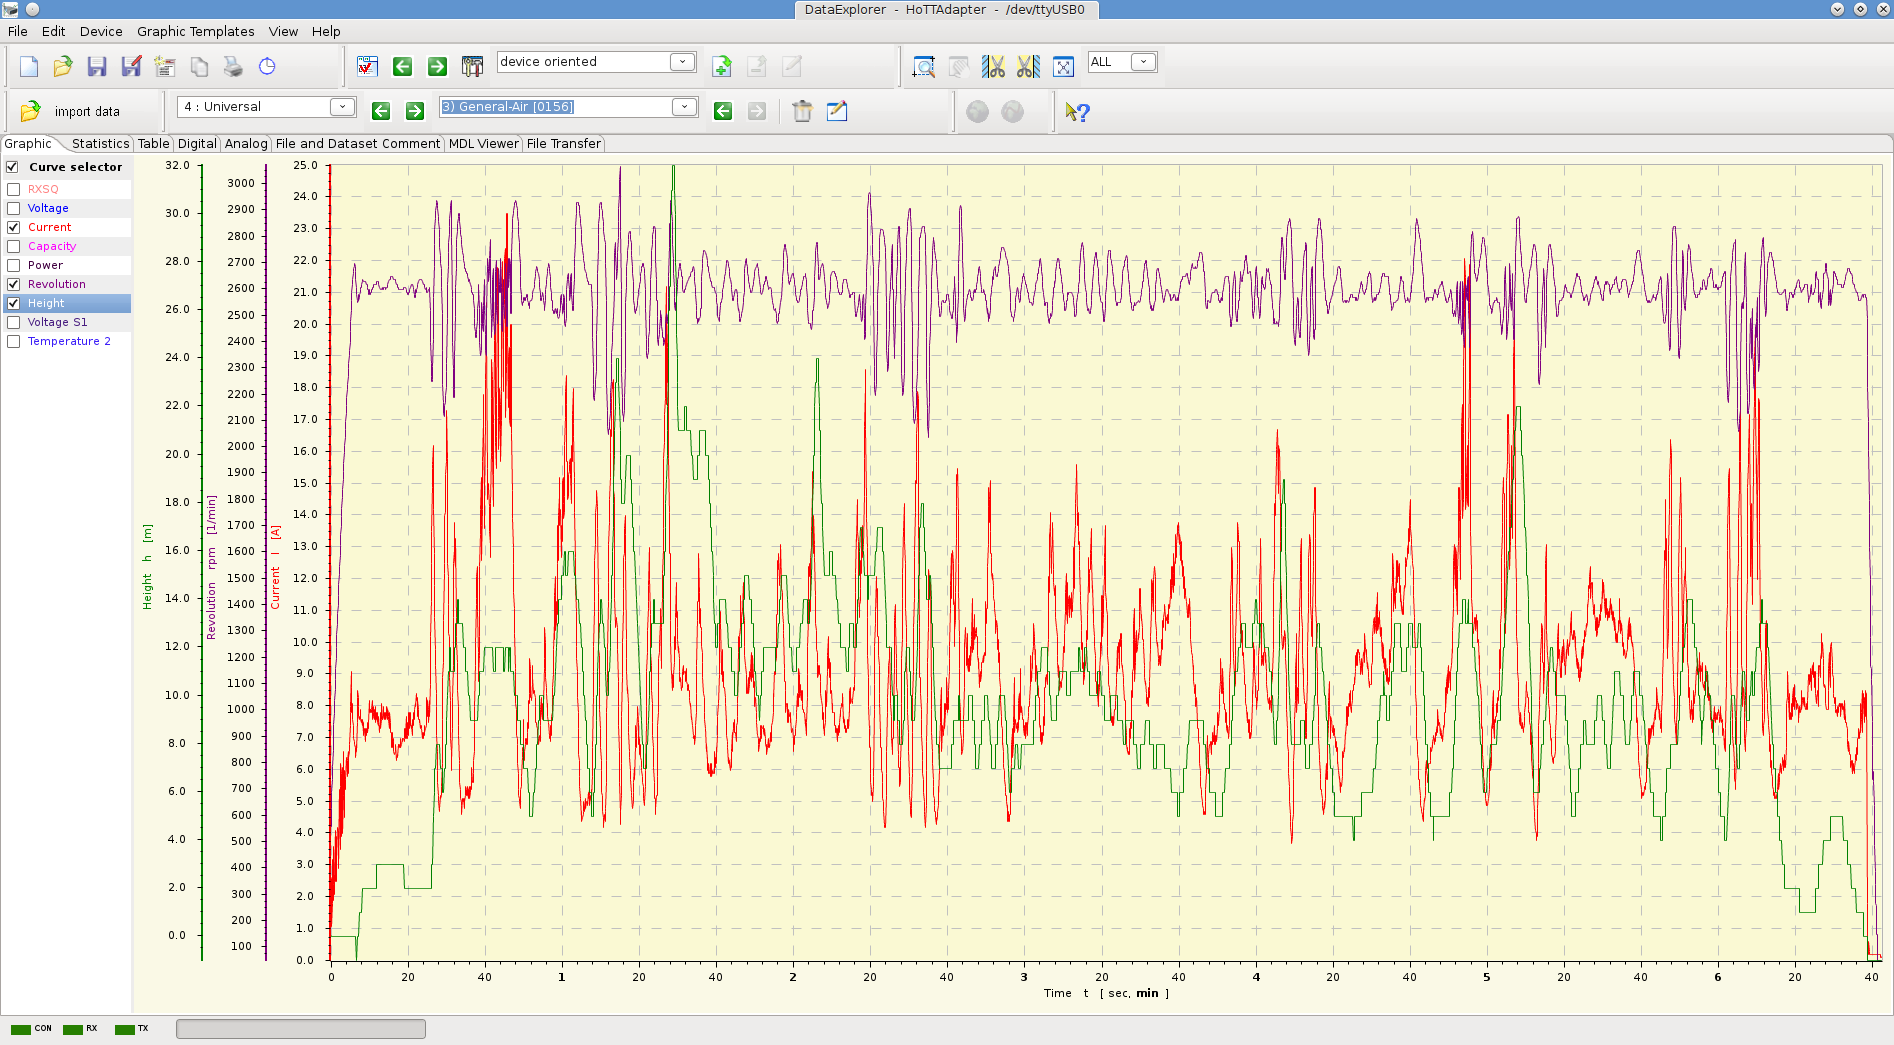Uncheck the Current curve checkbox
The height and width of the screenshot is (1045, 1894).
[x=14, y=227]
